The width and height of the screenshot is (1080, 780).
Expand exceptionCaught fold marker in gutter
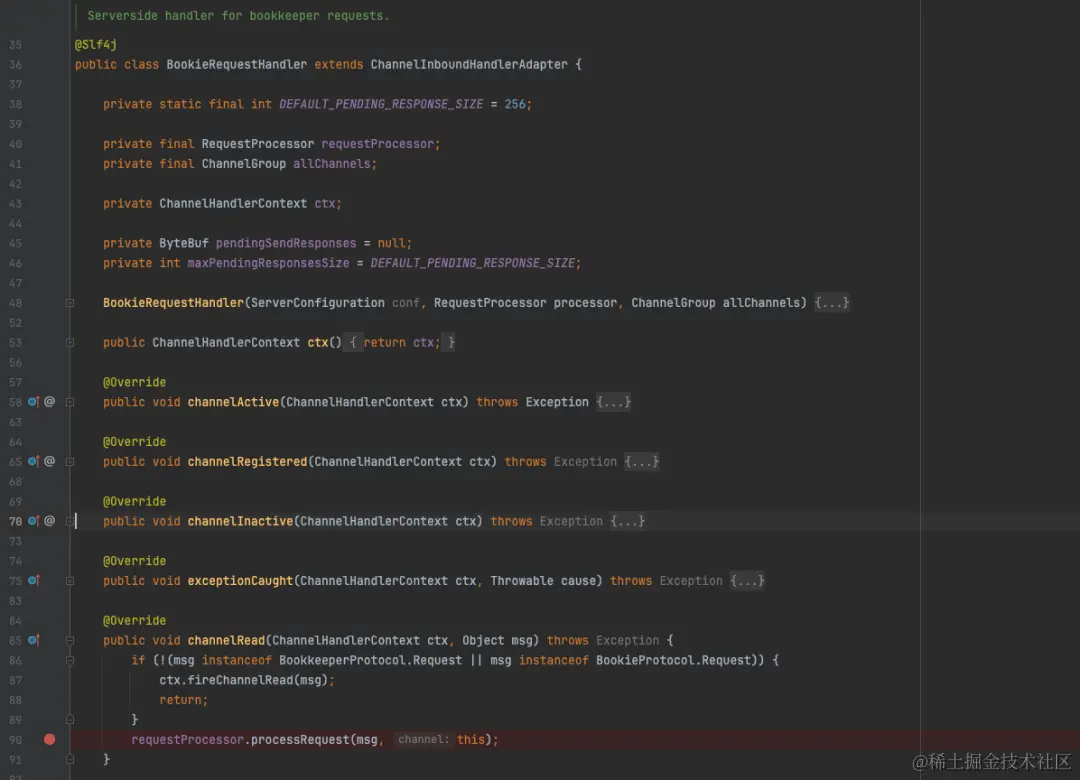tap(70, 581)
